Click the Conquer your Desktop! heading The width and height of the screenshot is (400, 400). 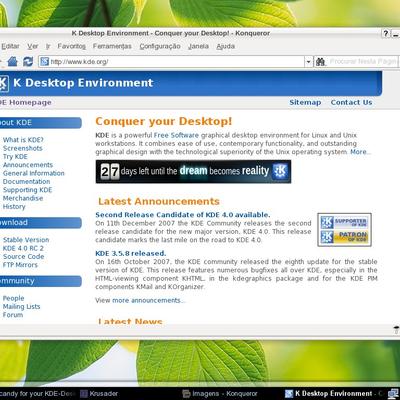[x=164, y=121]
